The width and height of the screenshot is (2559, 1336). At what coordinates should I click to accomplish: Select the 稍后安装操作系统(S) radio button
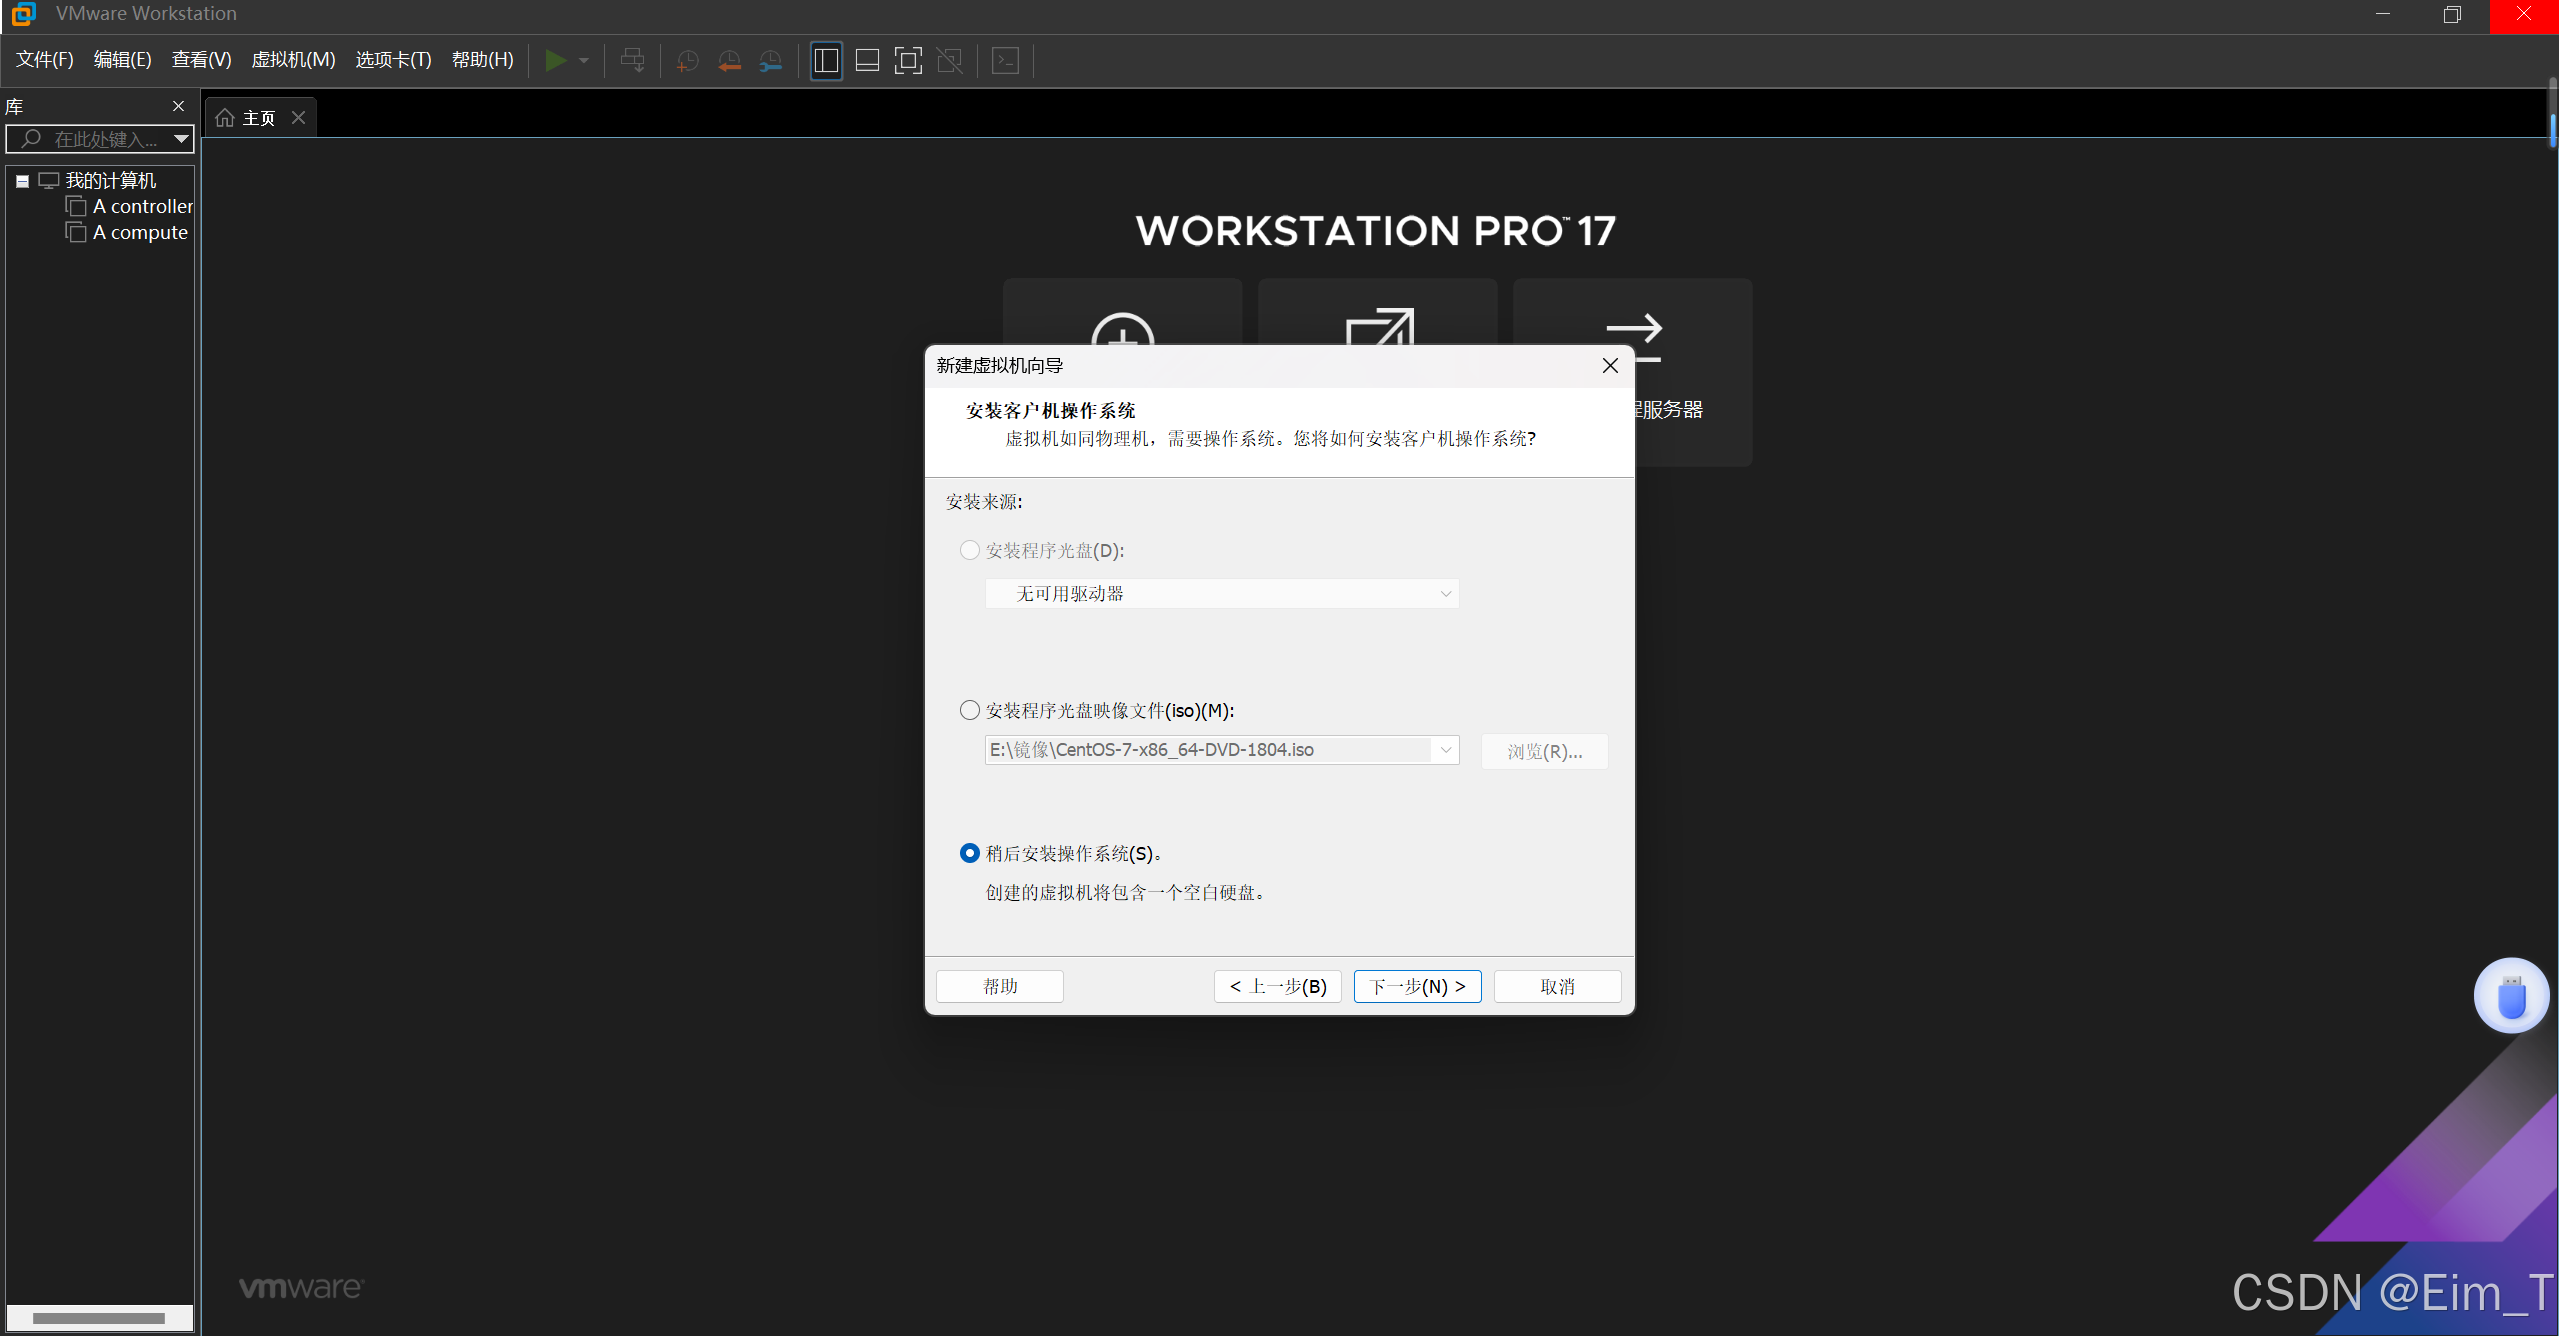pos(969,854)
